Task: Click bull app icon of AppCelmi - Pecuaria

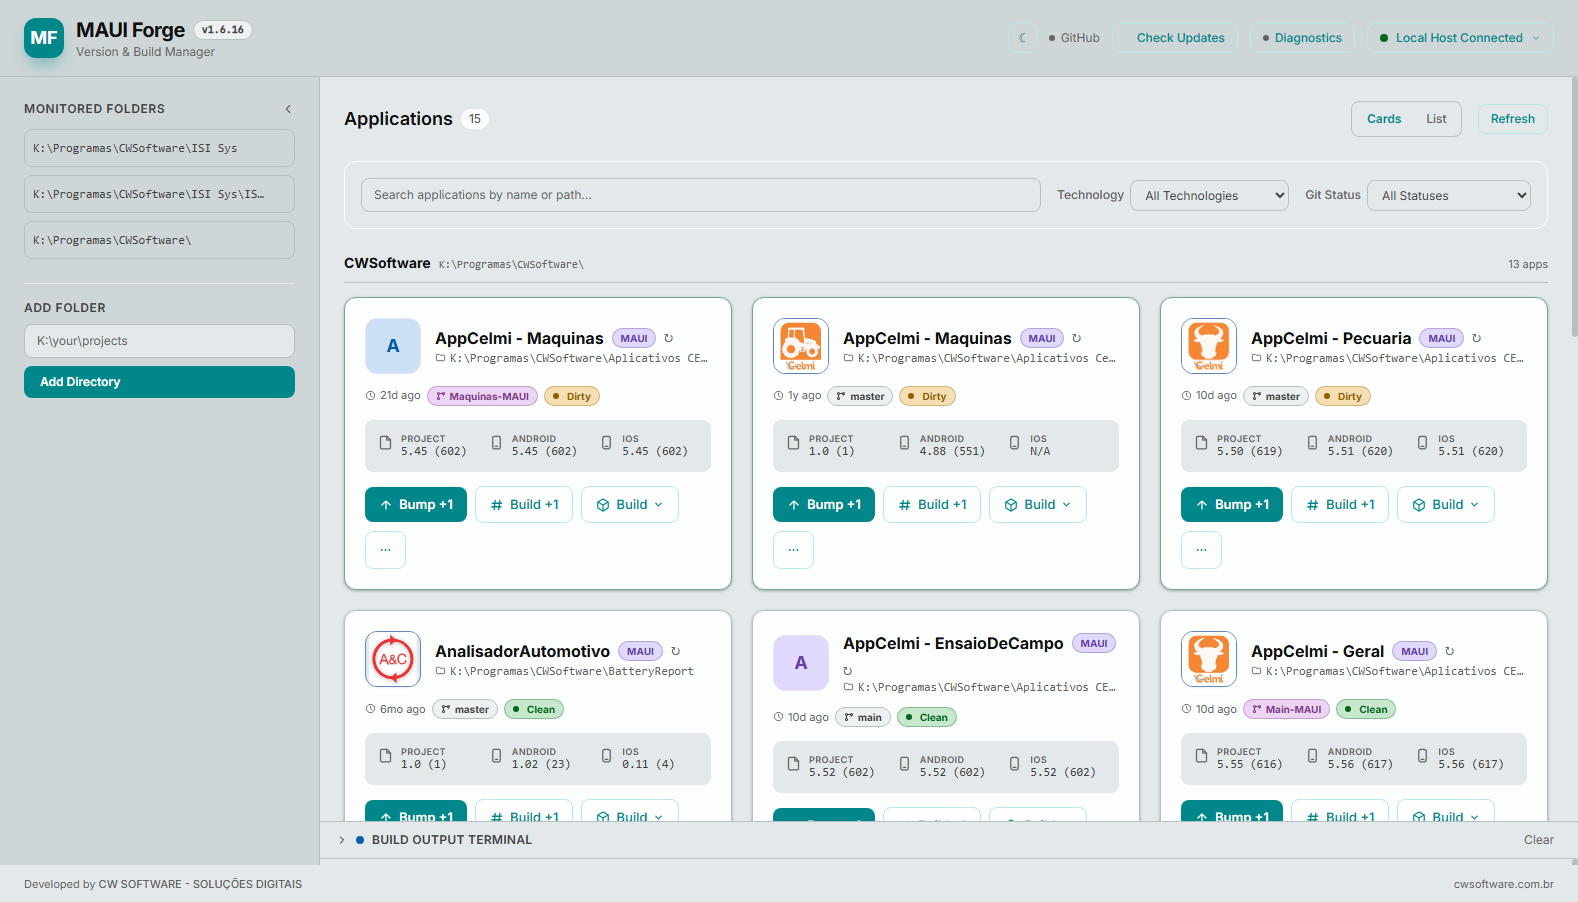Action: [1209, 346]
